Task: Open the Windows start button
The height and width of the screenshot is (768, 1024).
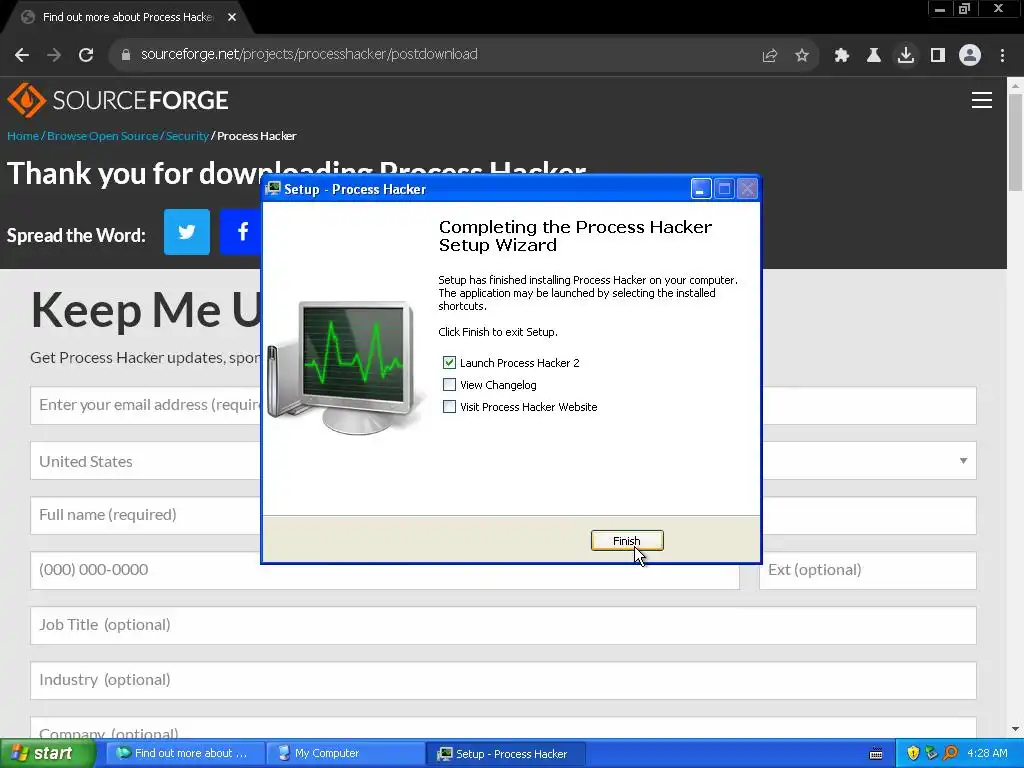Action: click(47, 754)
